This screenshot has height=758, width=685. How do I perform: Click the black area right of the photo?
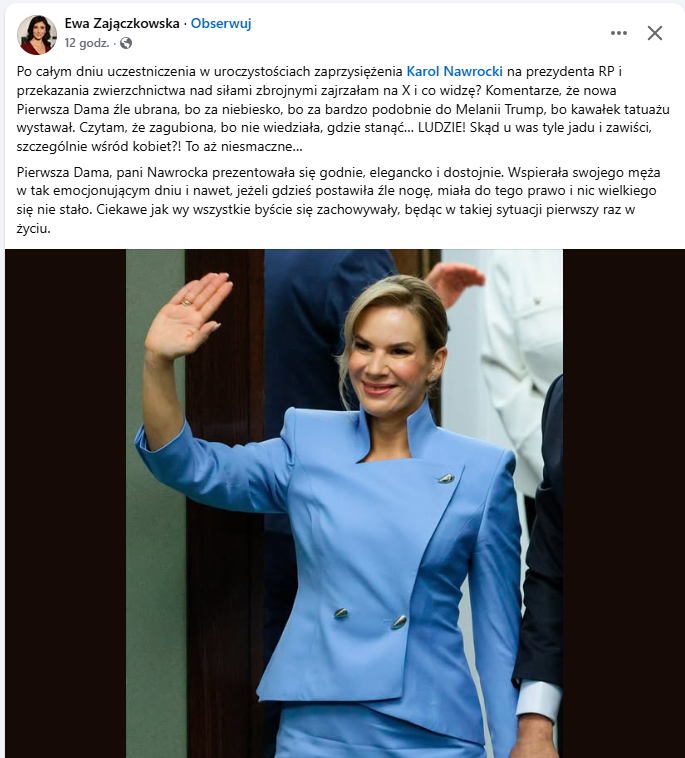(623, 503)
